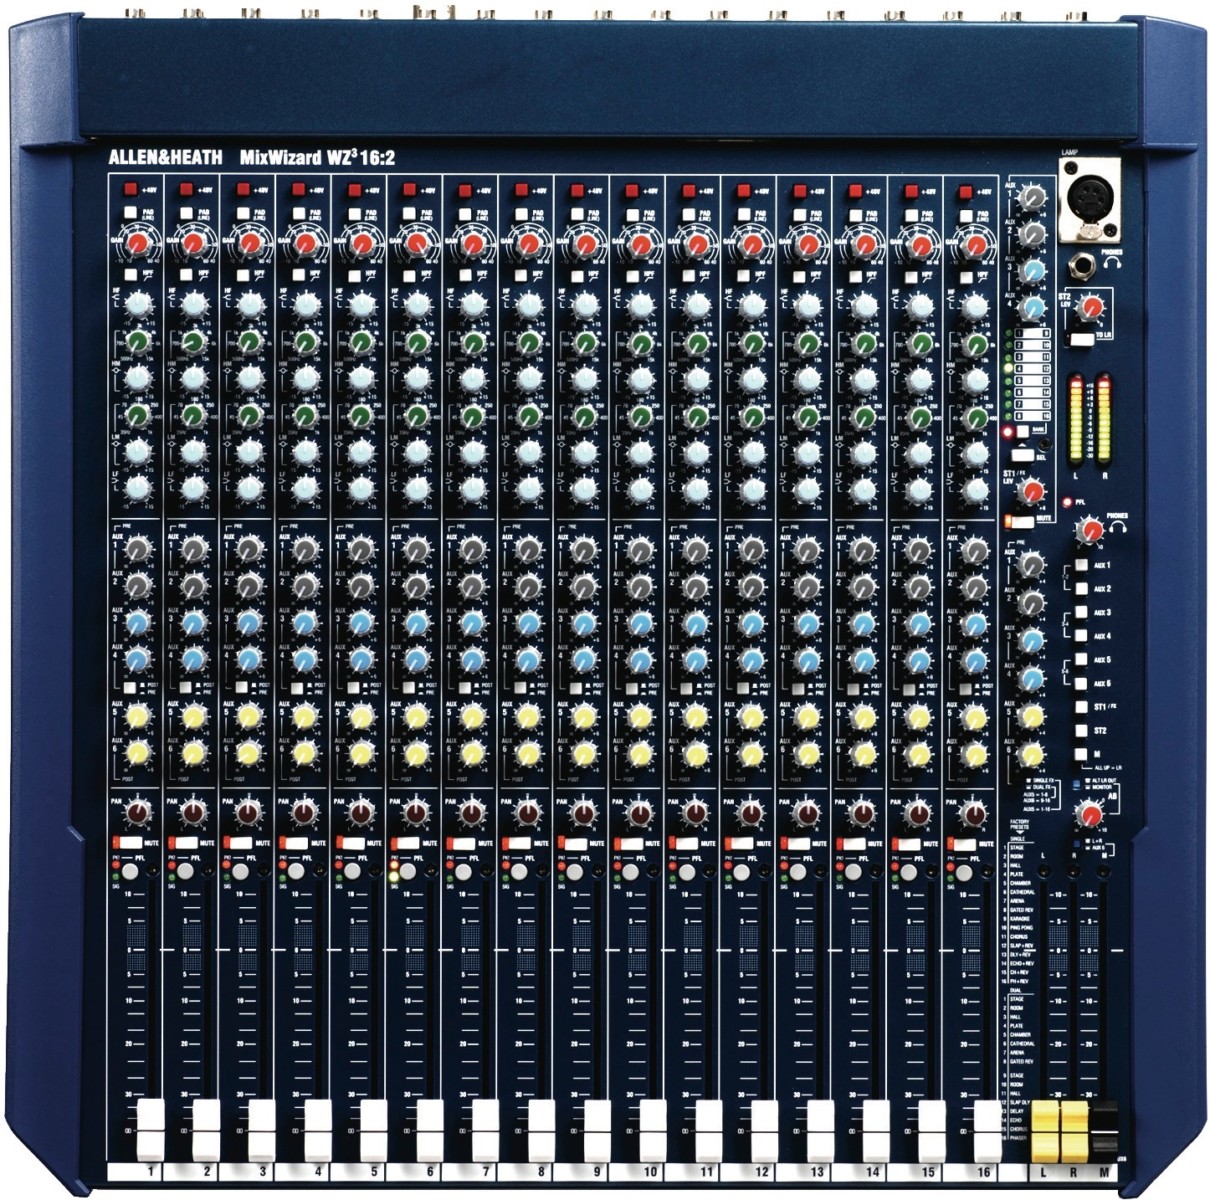Engage the PAD (LINE) button on channel 1

[x=131, y=213]
